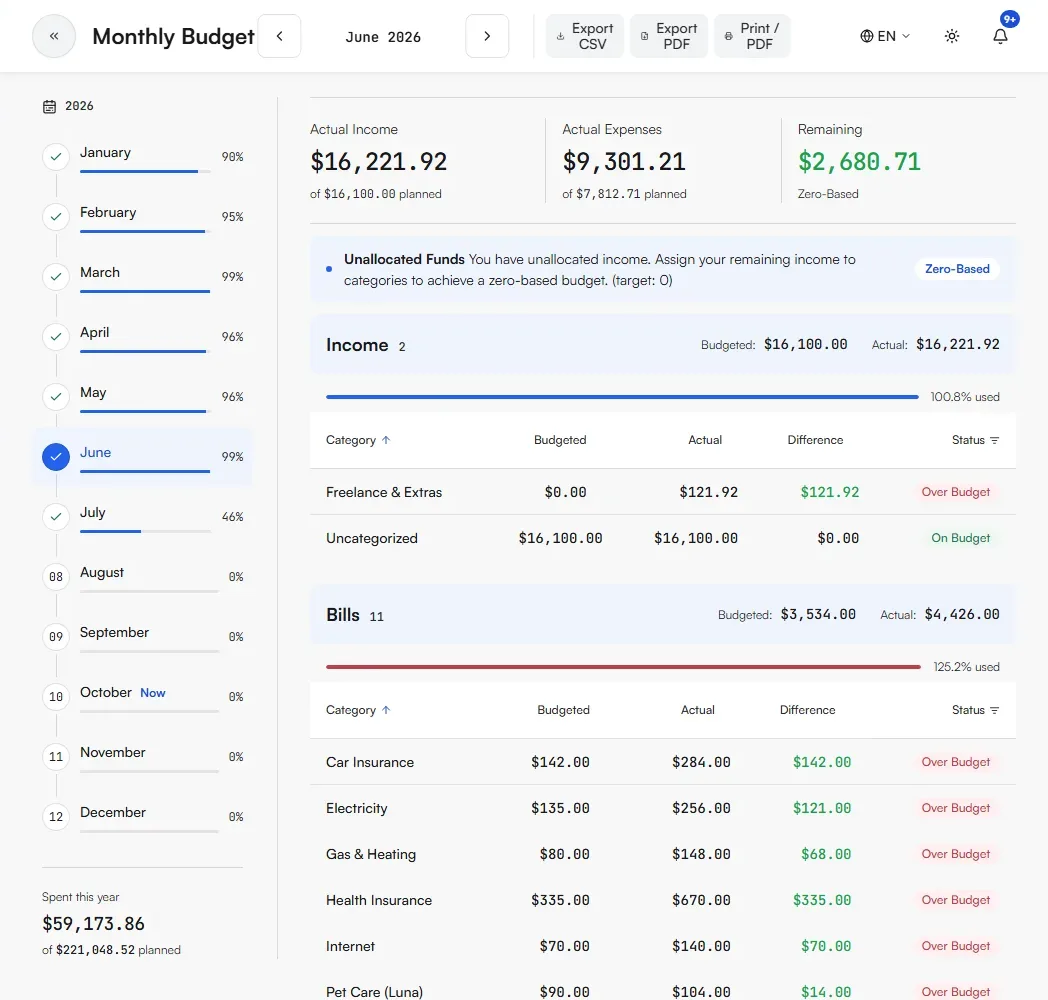The image size is (1048, 1000).
Task: Open the Electricity row
Action: (662, 808)
